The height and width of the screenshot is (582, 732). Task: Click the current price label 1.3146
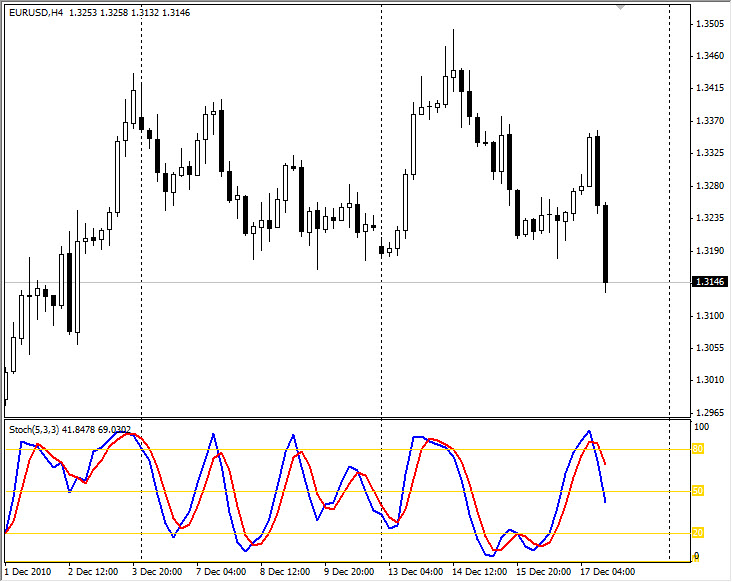[x=710, y=281]
